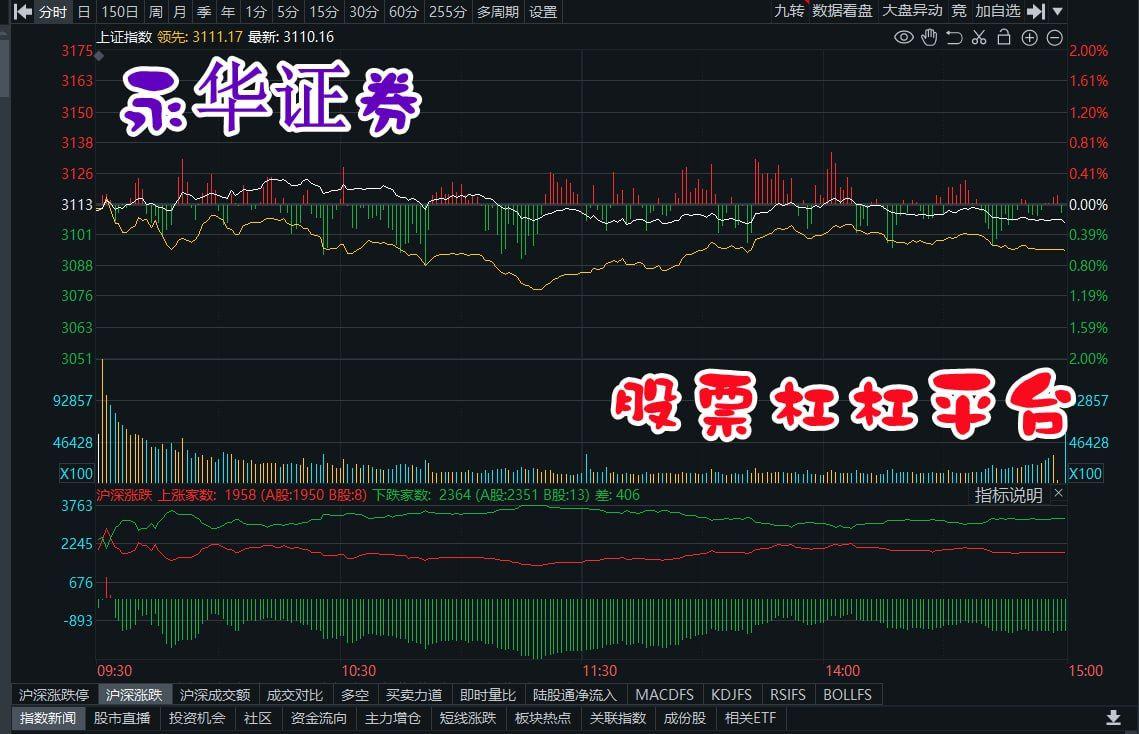Viewport: 1139px width, 734px height.
Task: Open the dropdown arrow at top right
Action: pyautogui.click(x=1059, y=12)
